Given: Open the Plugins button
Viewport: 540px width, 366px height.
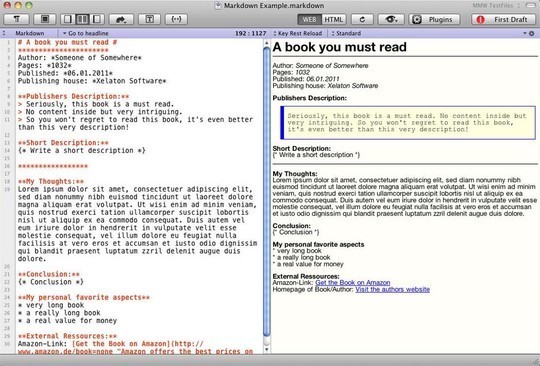Looking at the screenshot, I should click(435, 20).
